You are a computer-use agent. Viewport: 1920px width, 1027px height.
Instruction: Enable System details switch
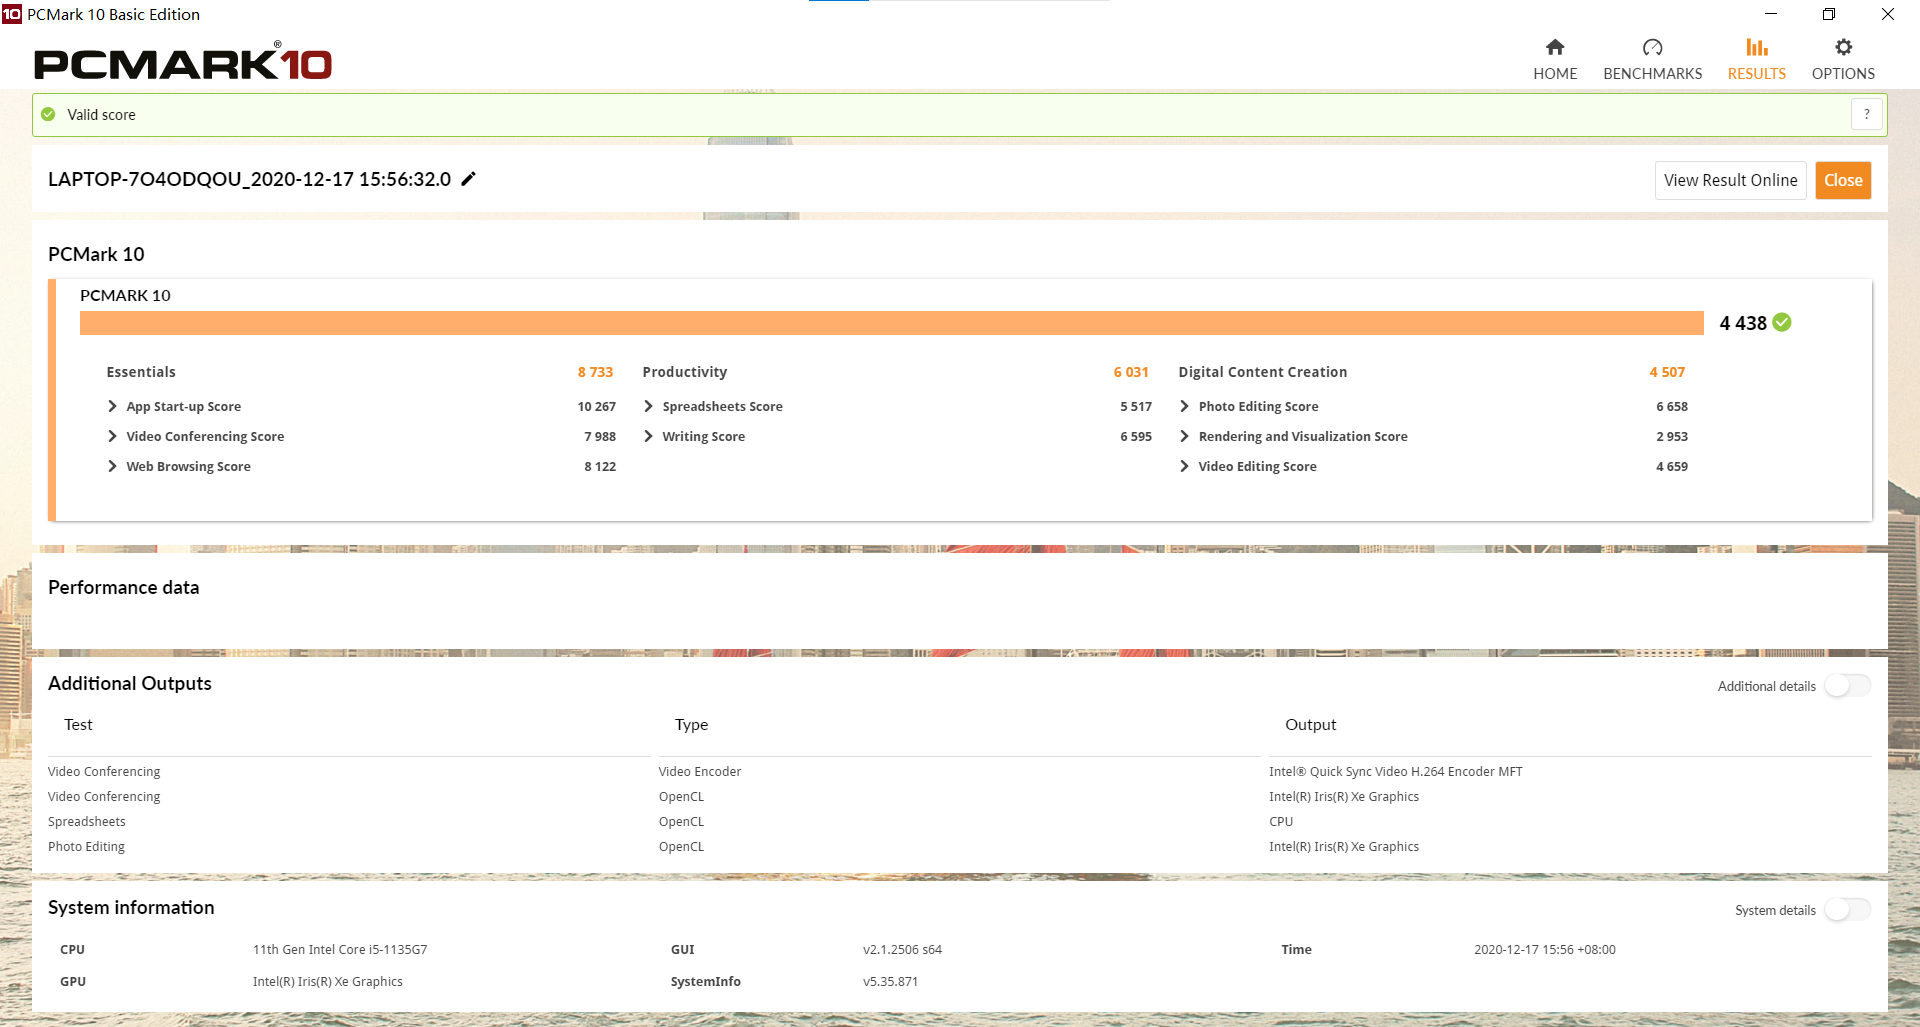pos(1847,909)
